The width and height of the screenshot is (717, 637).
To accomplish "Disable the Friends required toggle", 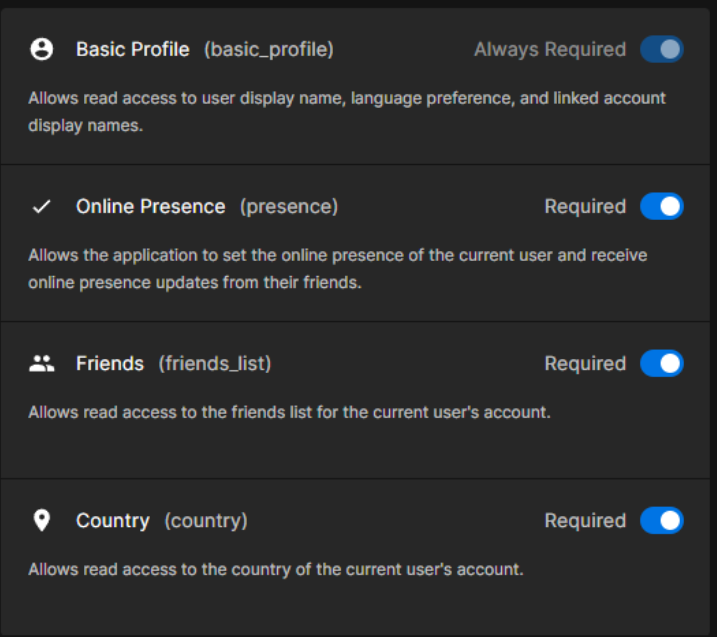I will click(x=662, y=364).
